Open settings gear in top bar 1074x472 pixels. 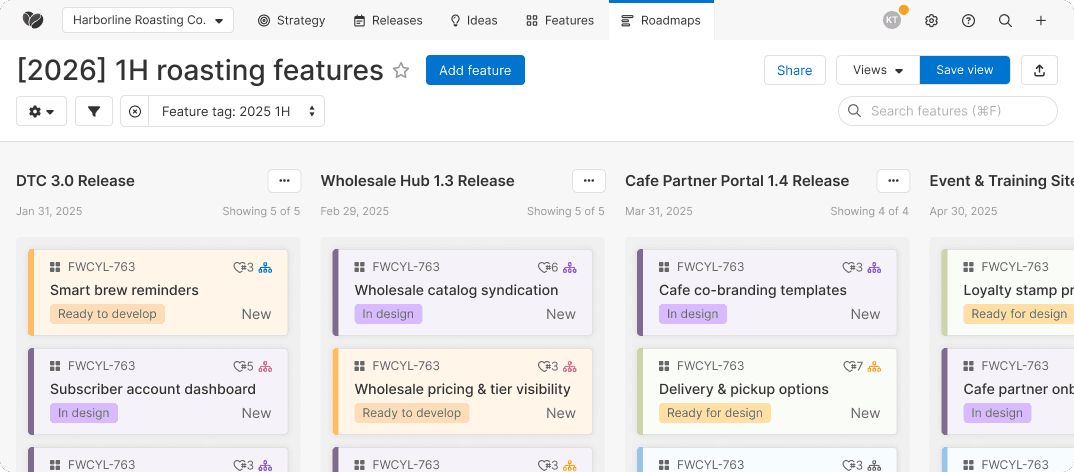pos(931,20)
